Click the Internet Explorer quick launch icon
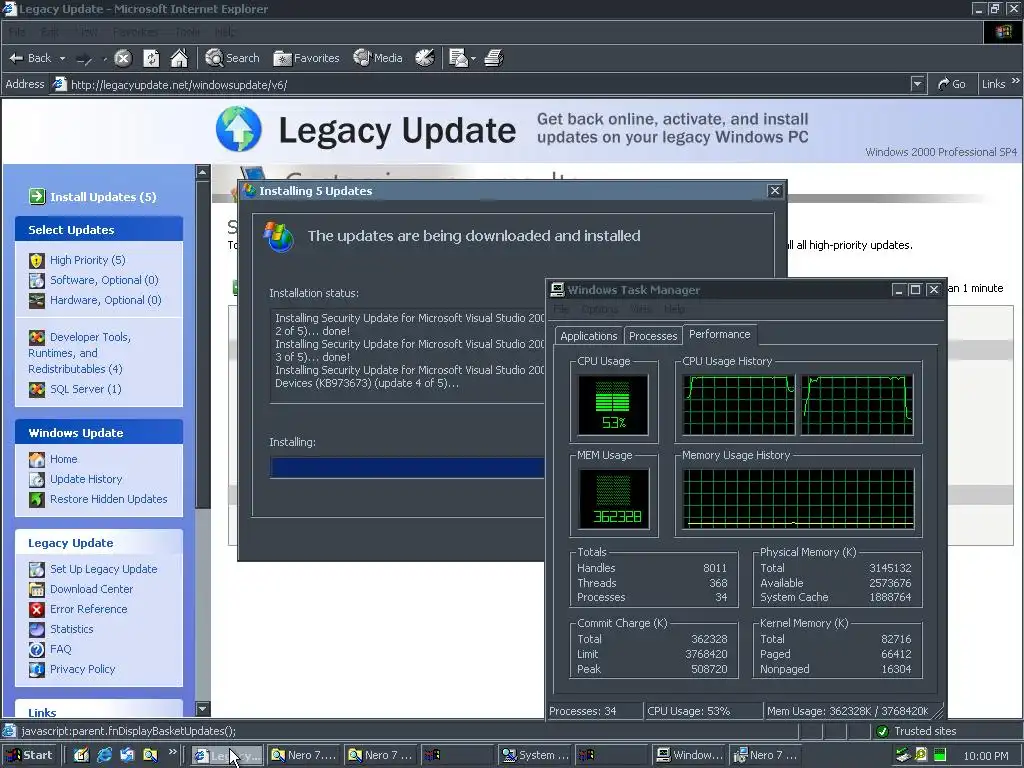Screen dimensions: 1024x768 104,756
